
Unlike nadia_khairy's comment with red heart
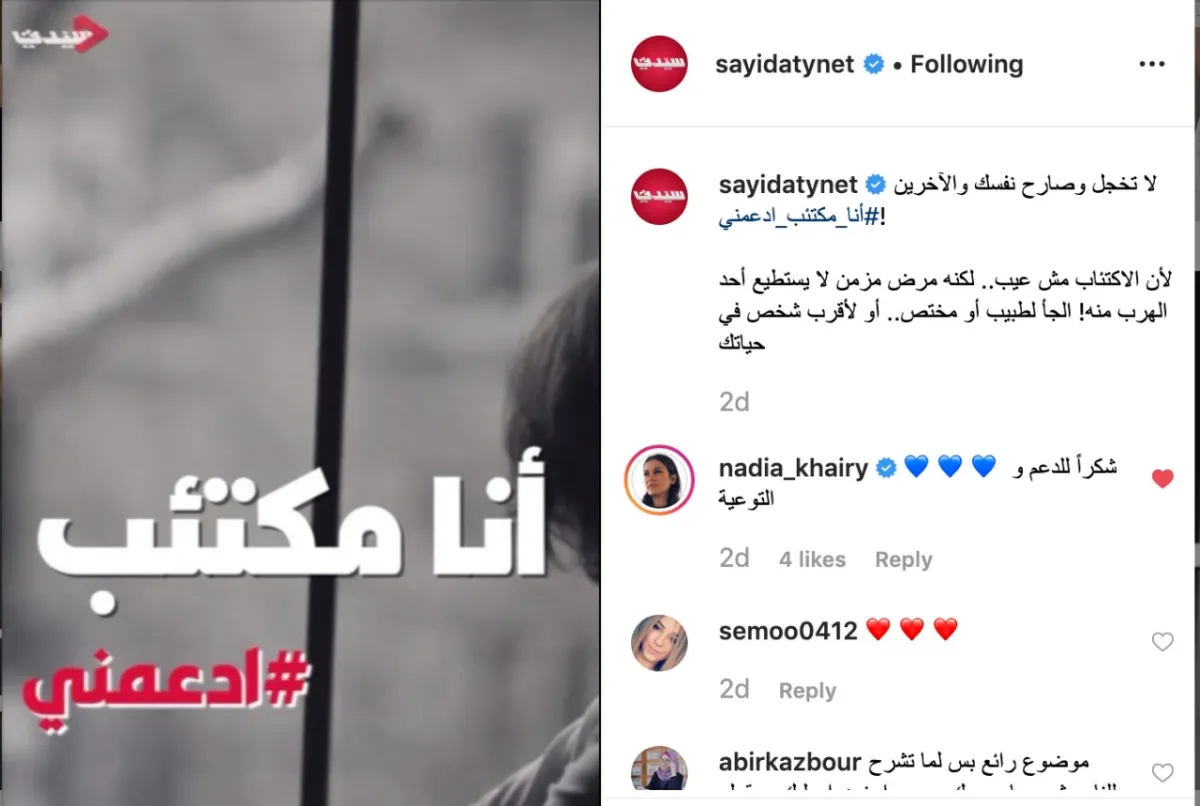[x=1162, y=479]
